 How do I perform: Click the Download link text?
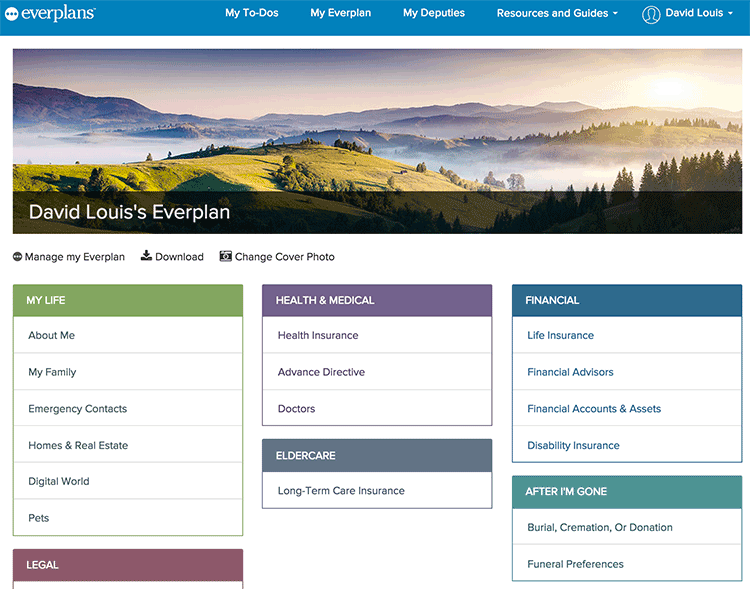pos(179,257)
